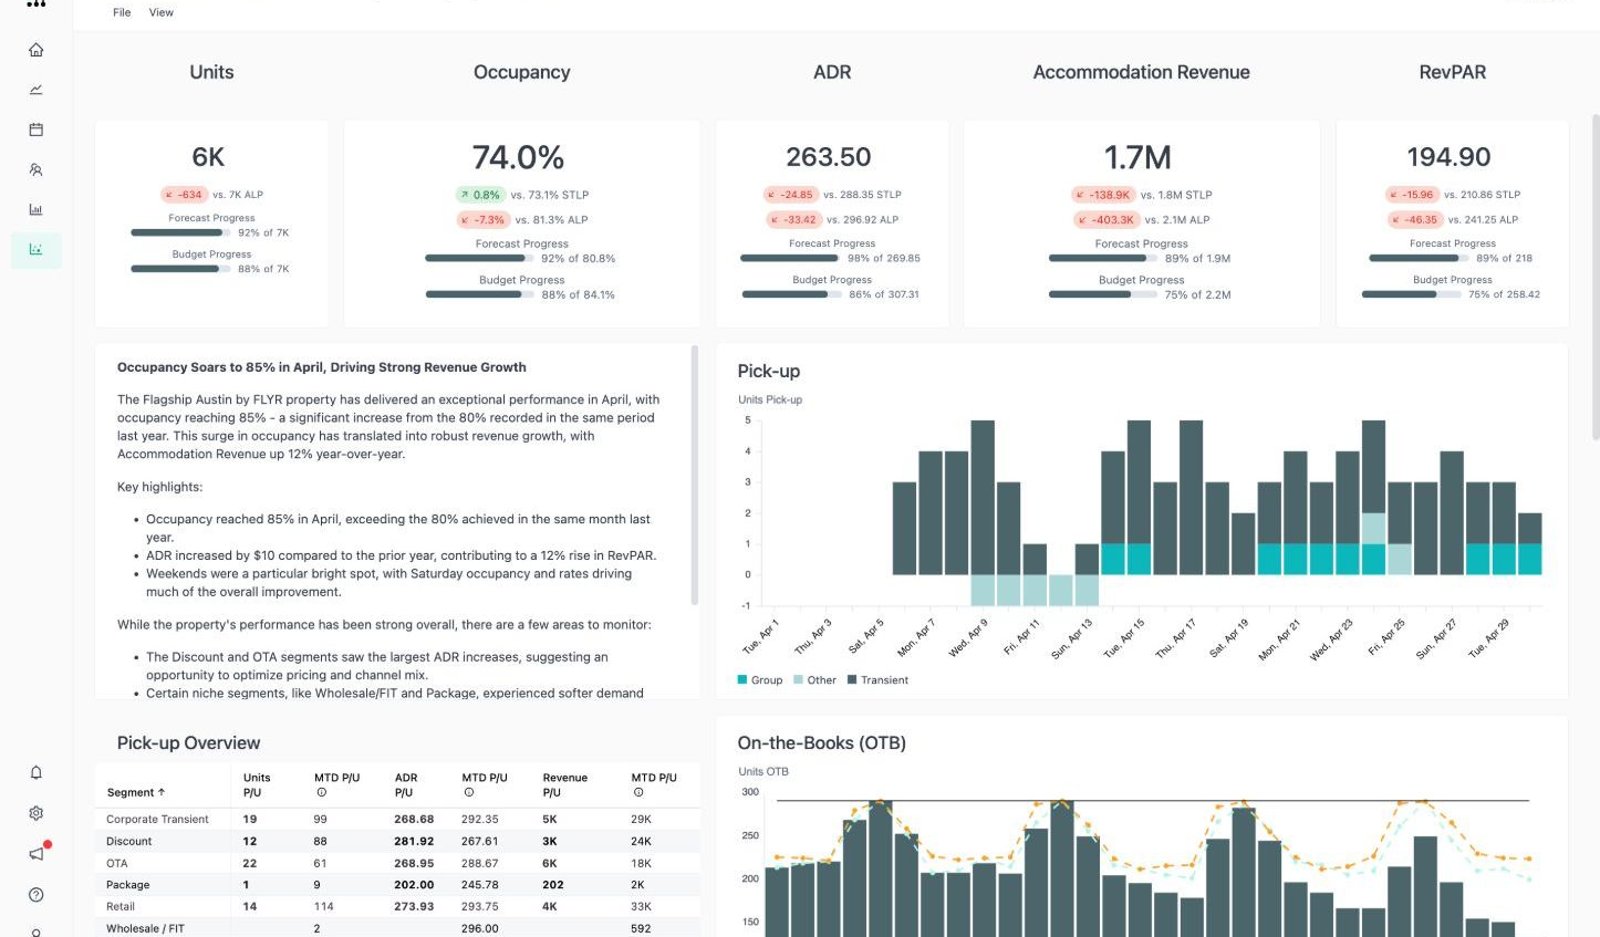Click the Units card Forecast Progress bar
The height and width of the screenshot is (937, 1600).
181,233
